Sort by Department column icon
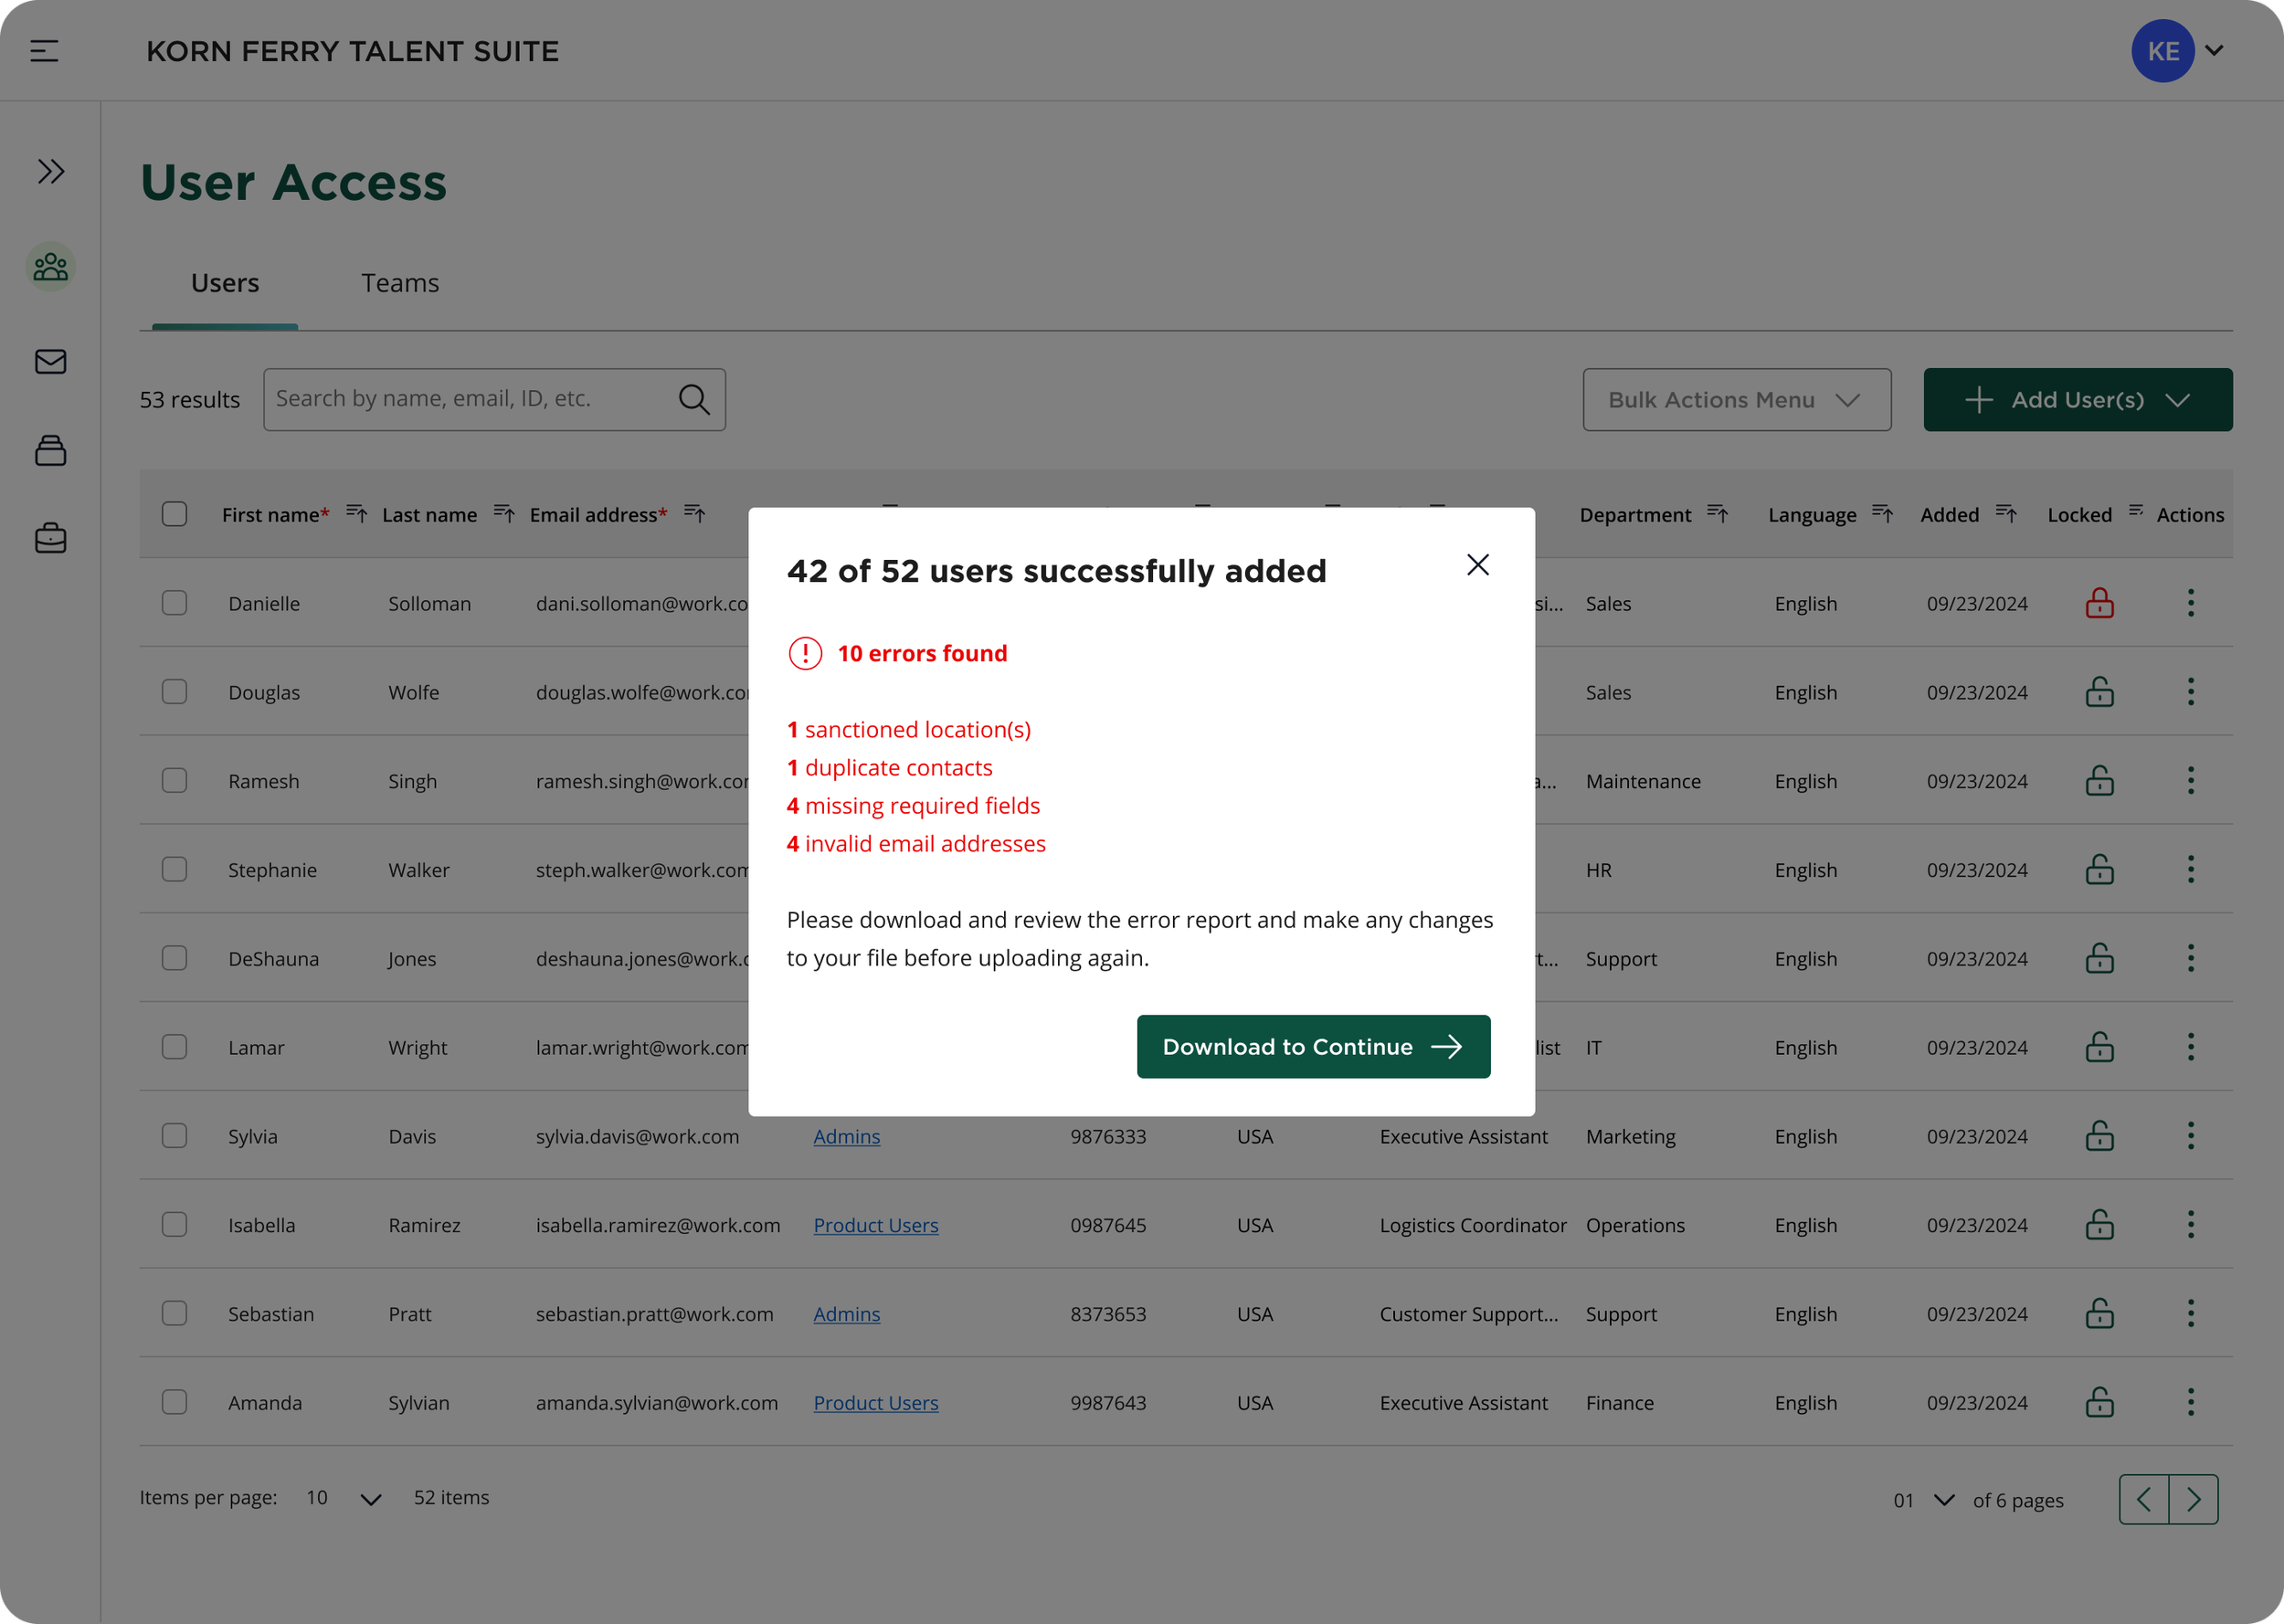This screenshot has width=2284, height=1624. (x=1717, y=514)
